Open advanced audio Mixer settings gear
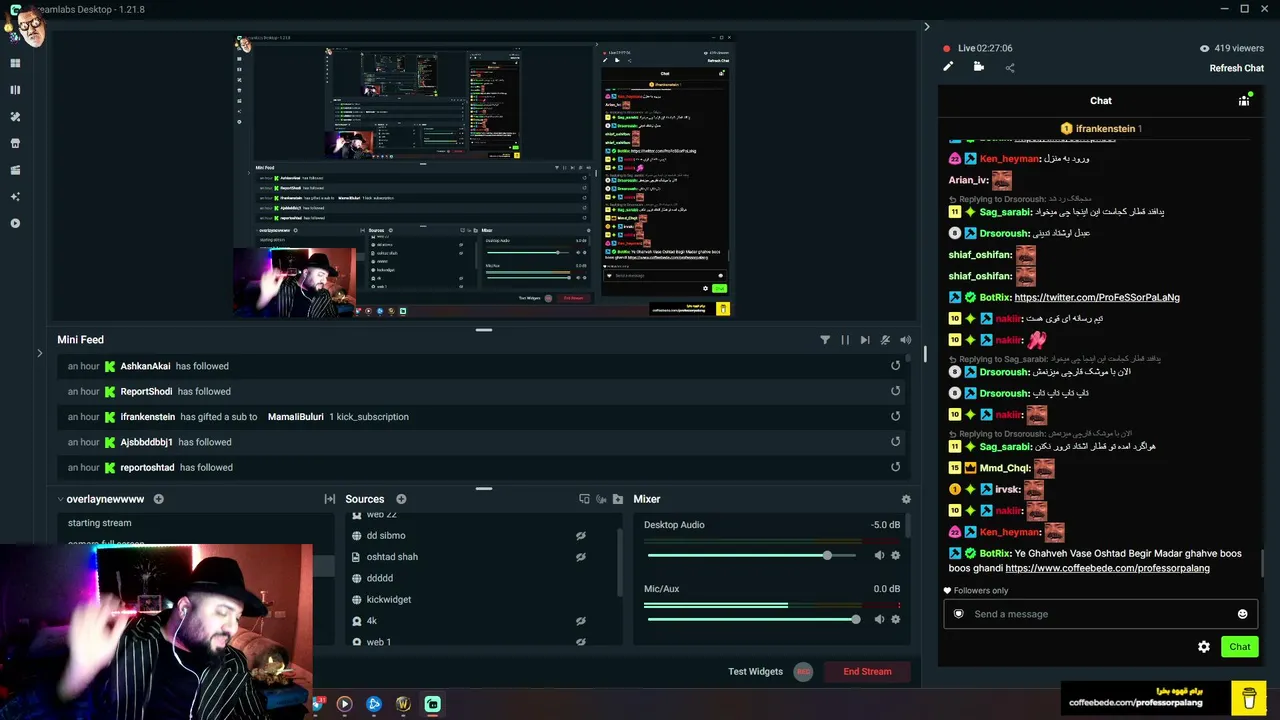 pyautogui.click(x=906, y=499)
